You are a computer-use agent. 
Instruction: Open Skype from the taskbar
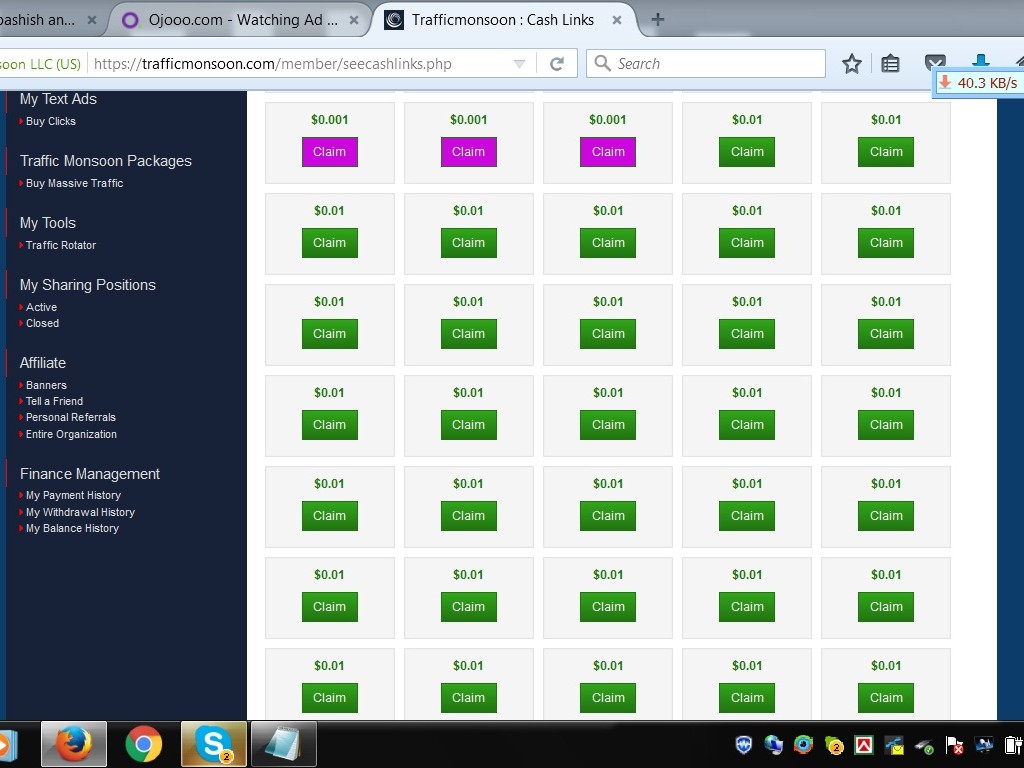(213, 744)
